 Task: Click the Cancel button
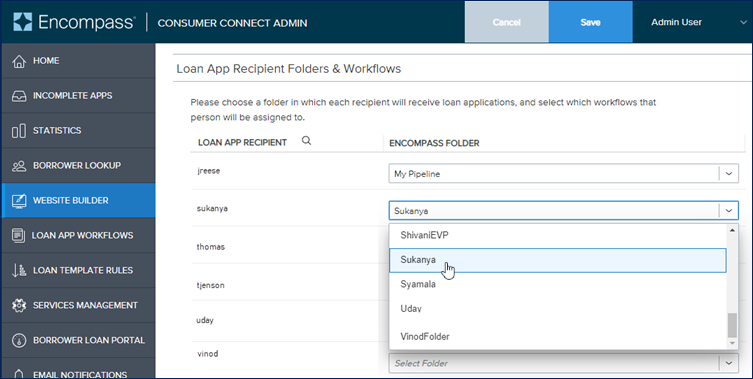pyautogui.click(x=507, y=22)
